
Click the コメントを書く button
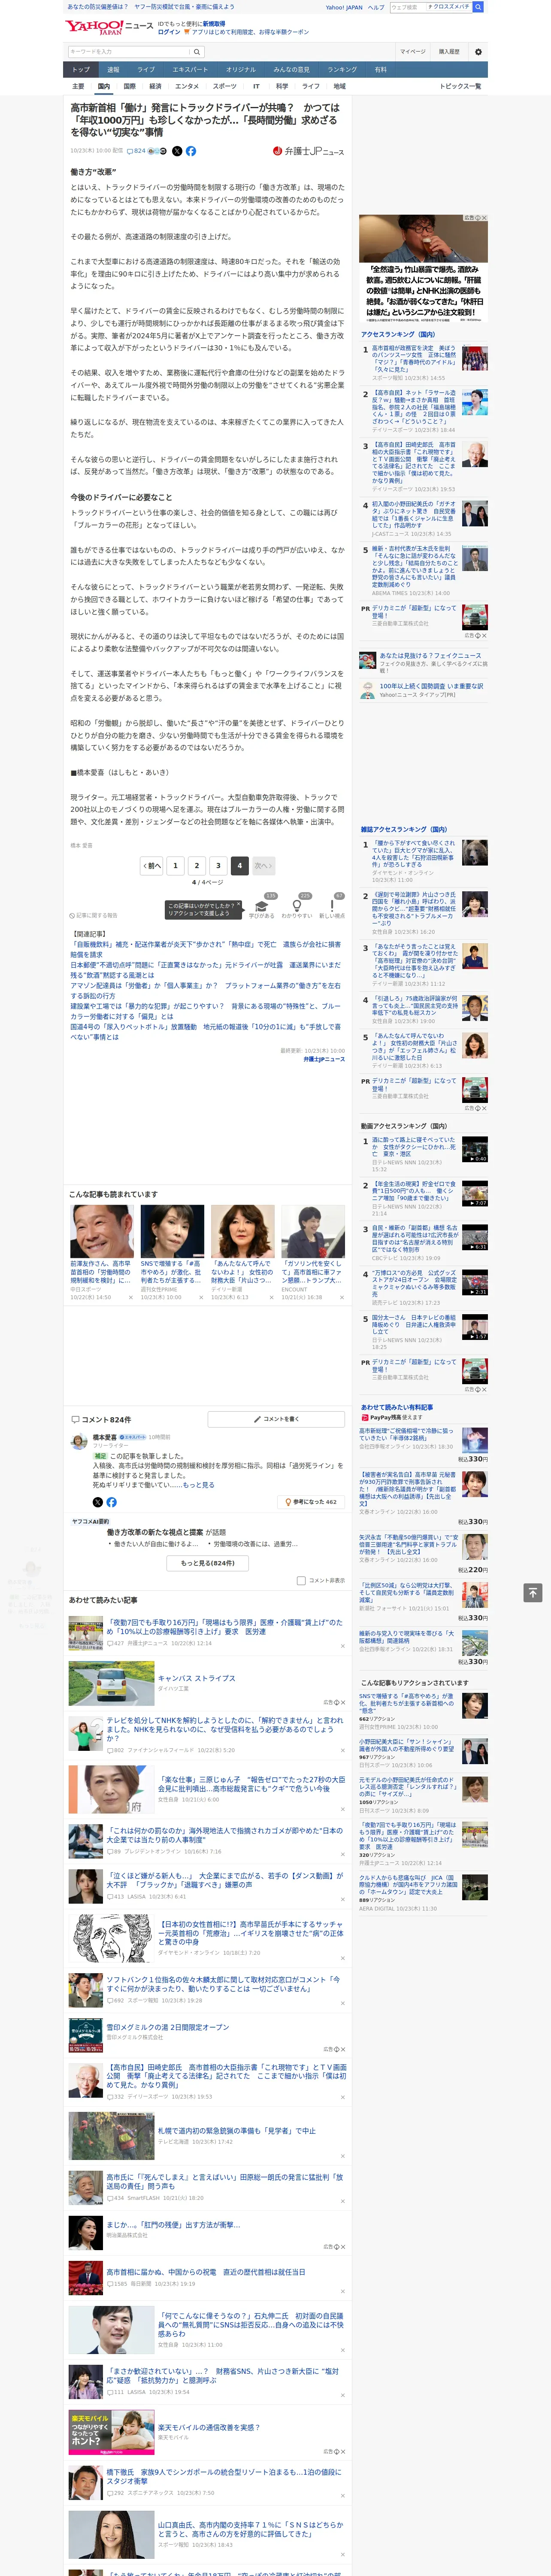coord(277,1419)
